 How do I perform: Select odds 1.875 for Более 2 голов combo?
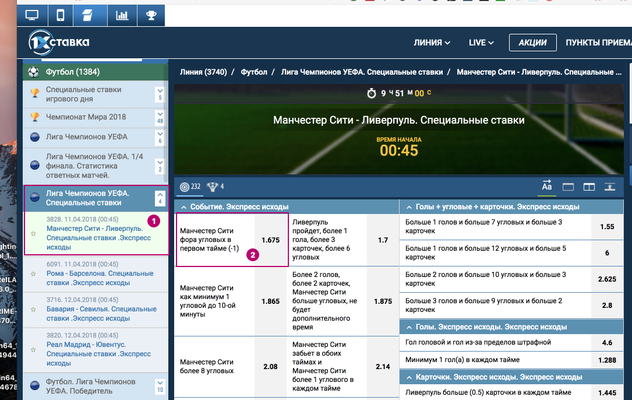383,301
